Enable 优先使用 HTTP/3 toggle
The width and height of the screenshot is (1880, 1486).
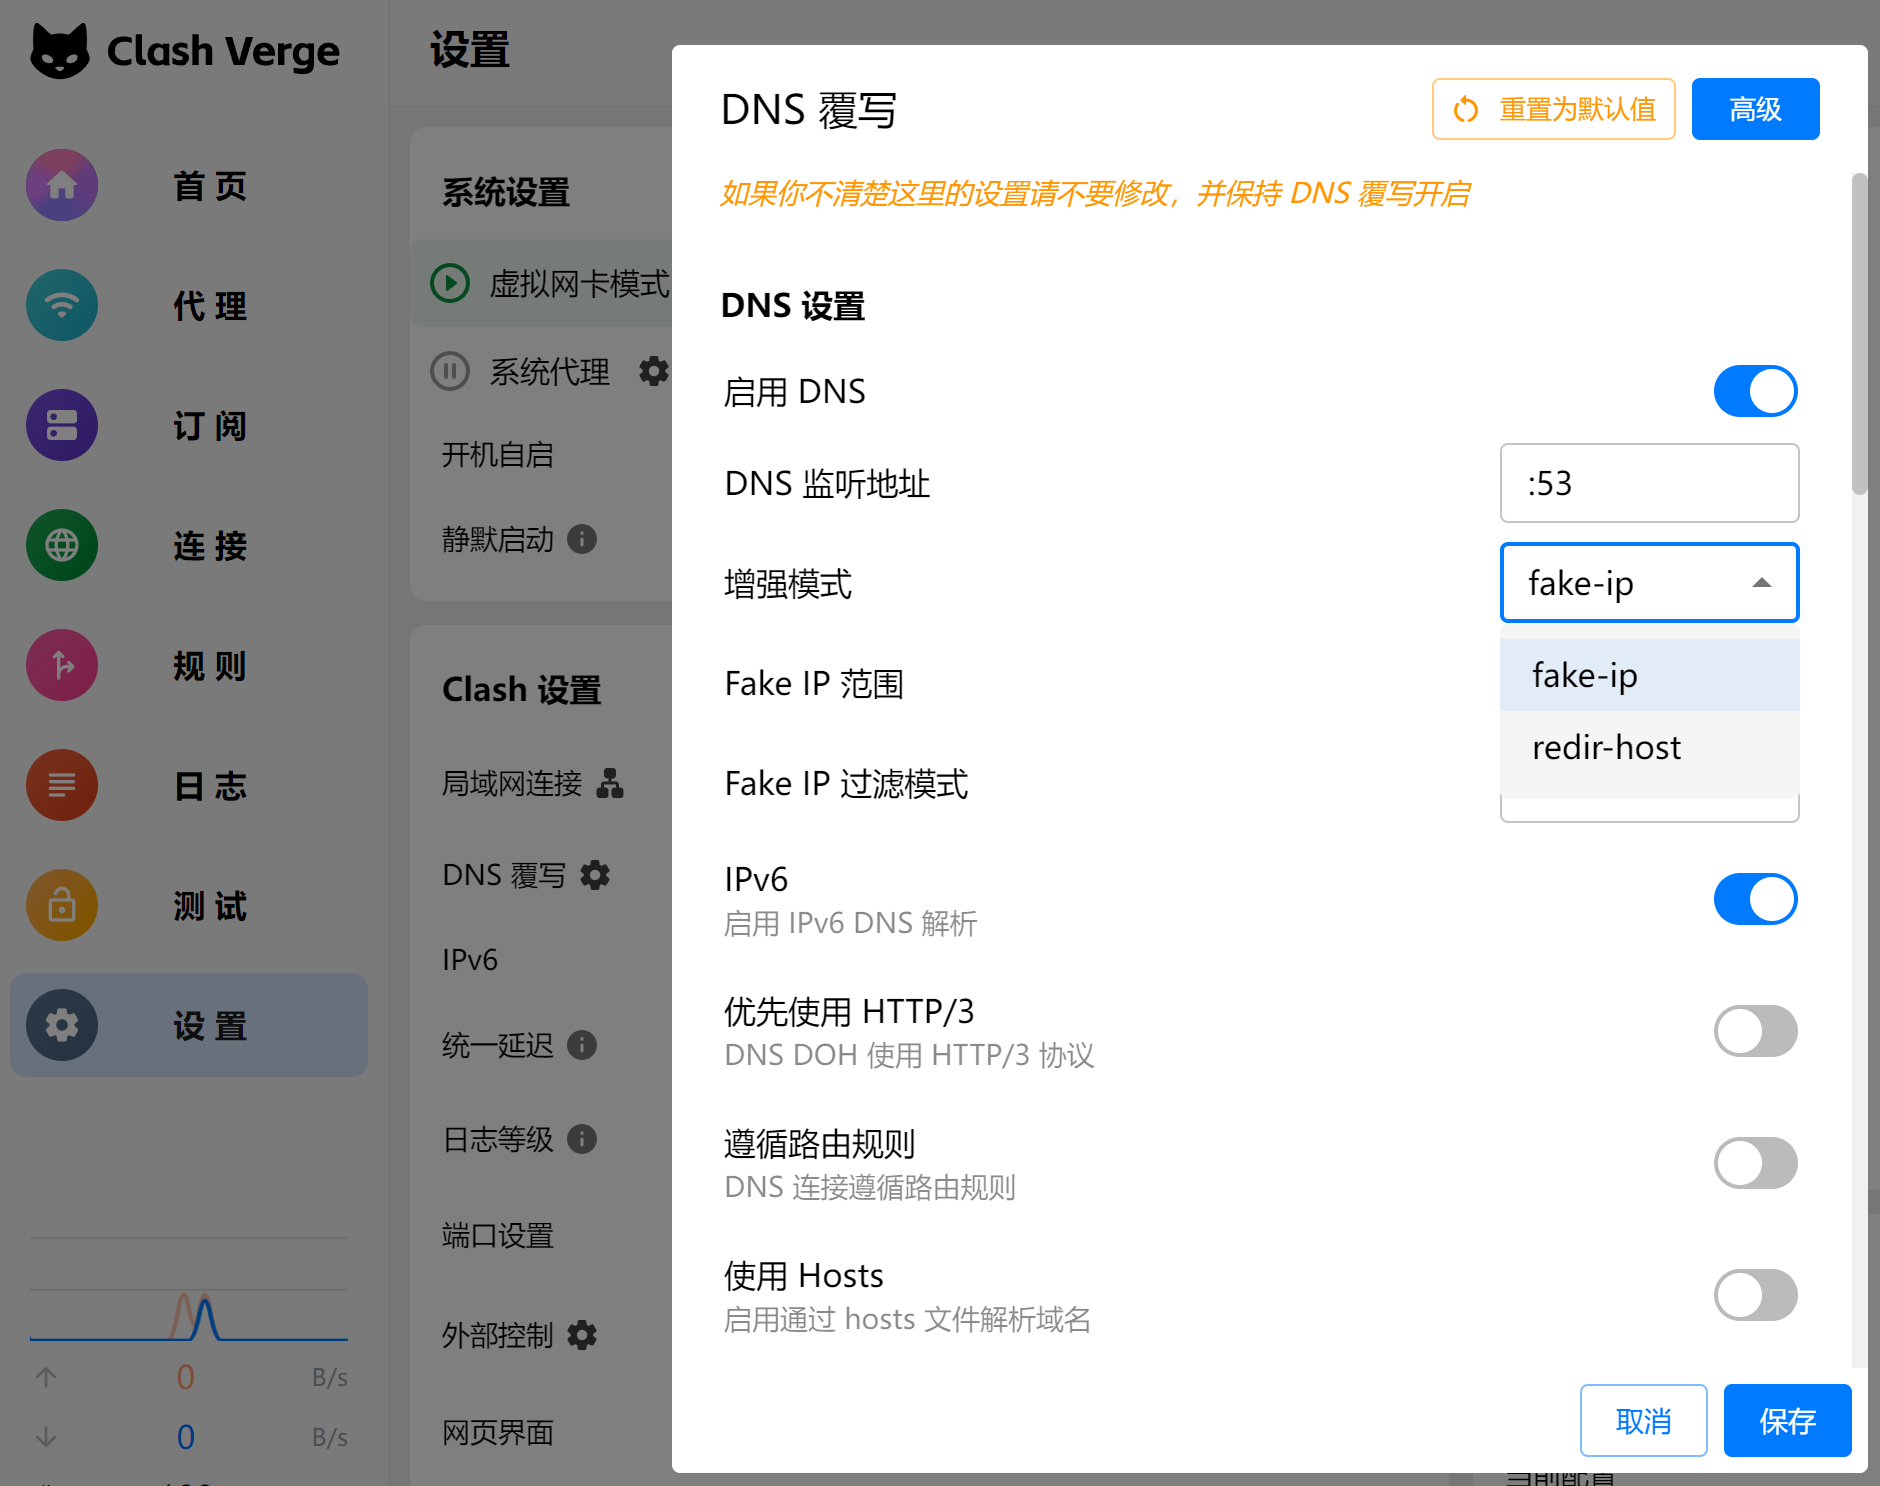point(1755,1031)
